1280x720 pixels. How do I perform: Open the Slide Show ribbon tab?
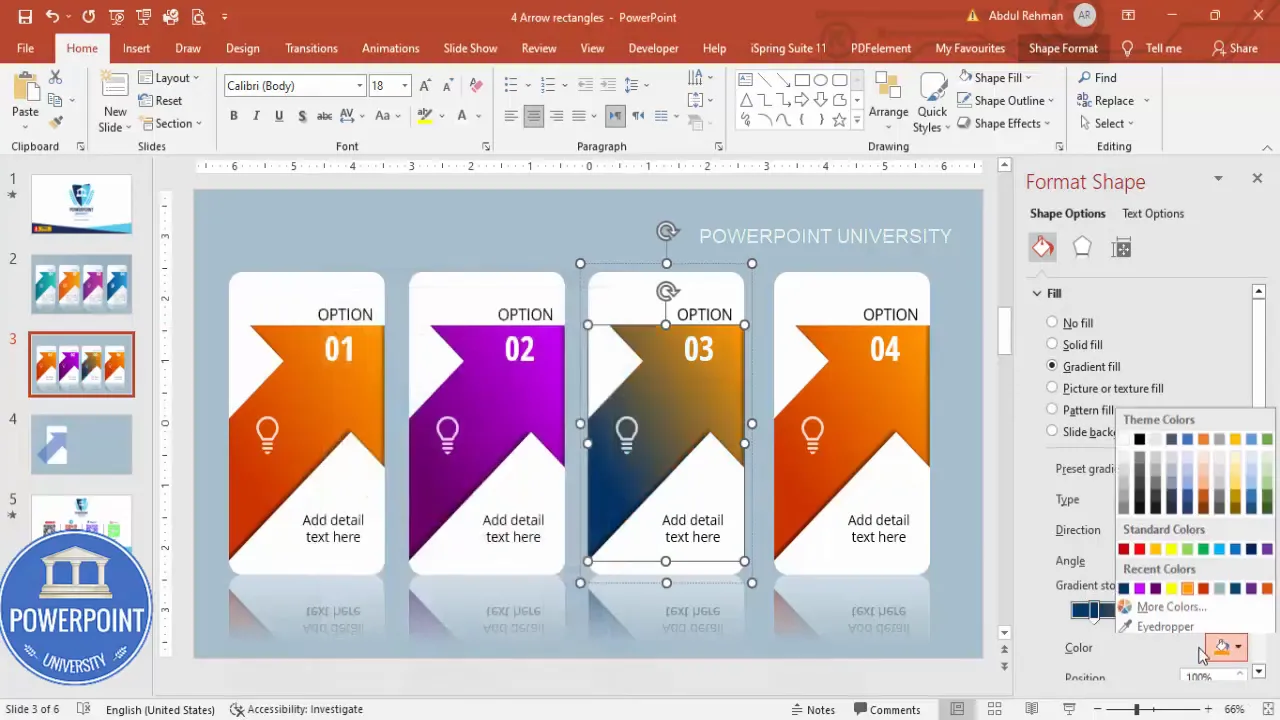pos(470,48)
